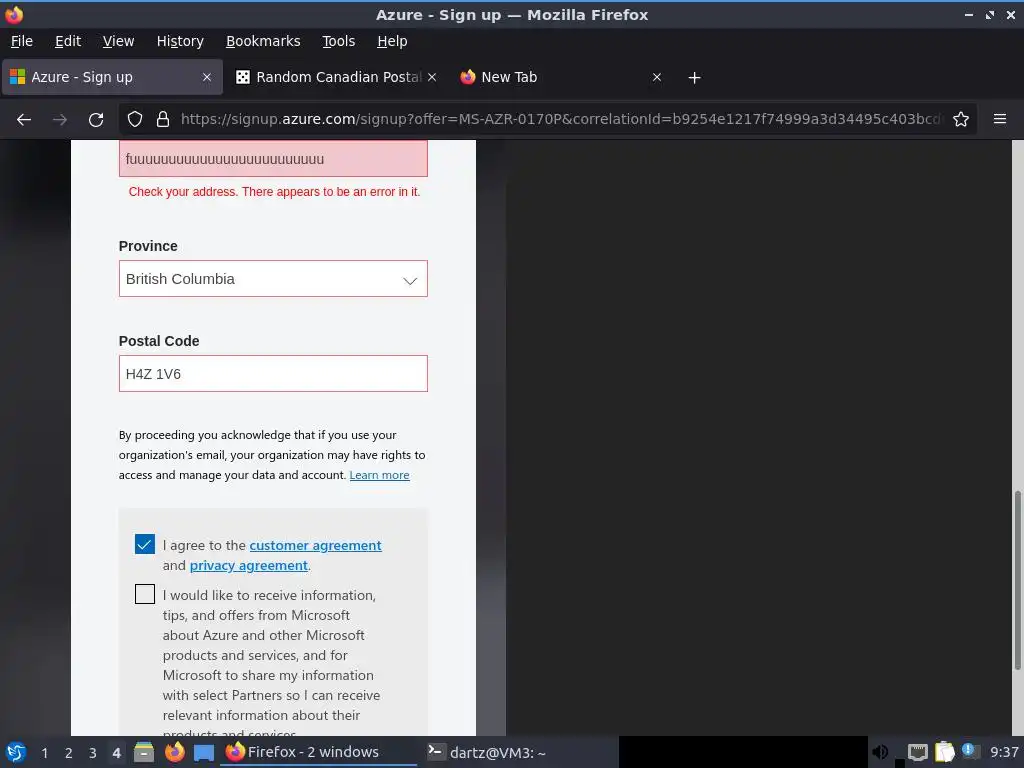This screenshot has width=1024, height=768.
Task: Switch to workspace 1
Action: coord(44,753)
